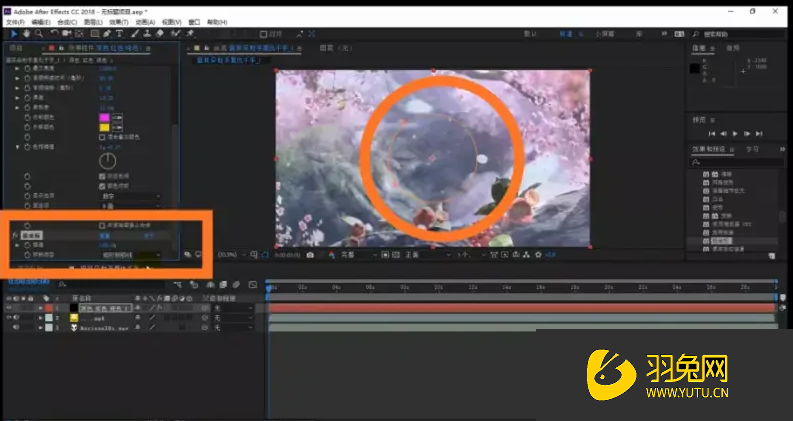Expand layer 3 Horizon20s in timeline
793x421 pixels.
40,327
